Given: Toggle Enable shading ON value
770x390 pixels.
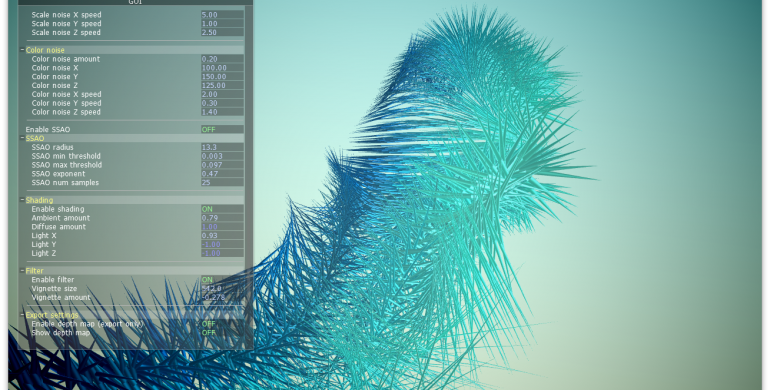Looking at the screenshot, I should (x=222, y=209).
